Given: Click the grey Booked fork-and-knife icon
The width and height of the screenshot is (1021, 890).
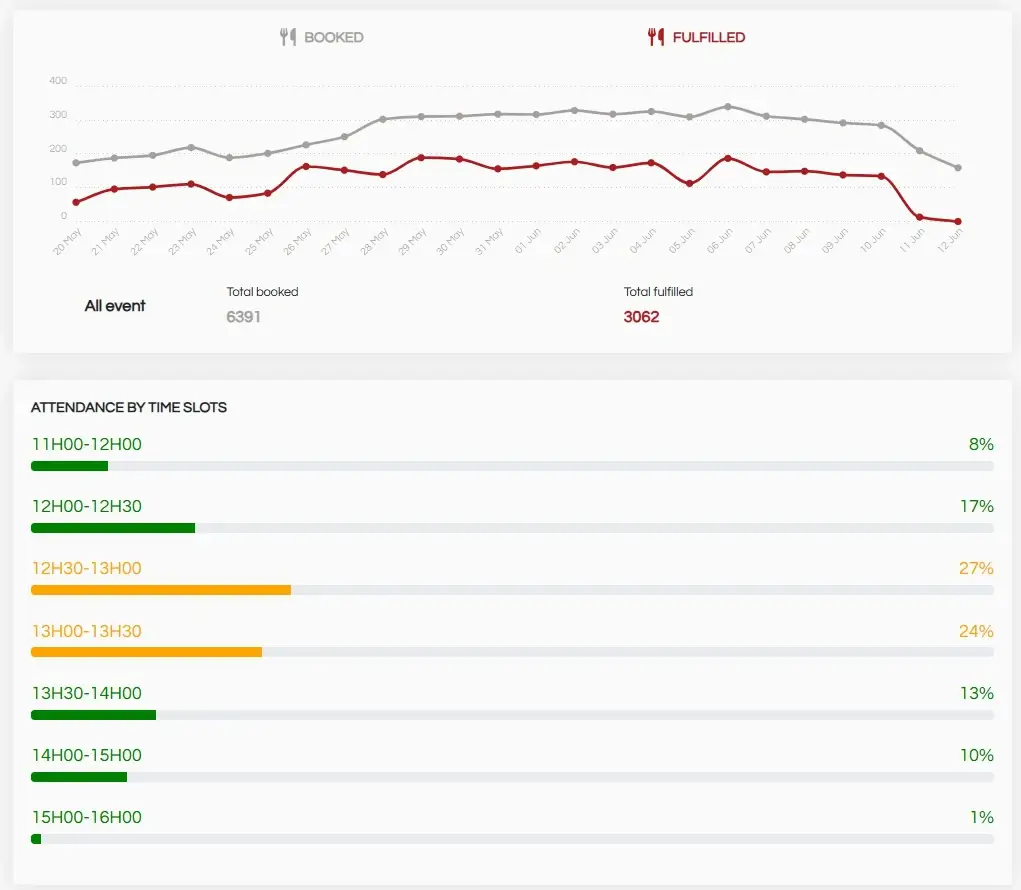Looking at the screenshot, I should pyautogui.click(x=288, y=37).
